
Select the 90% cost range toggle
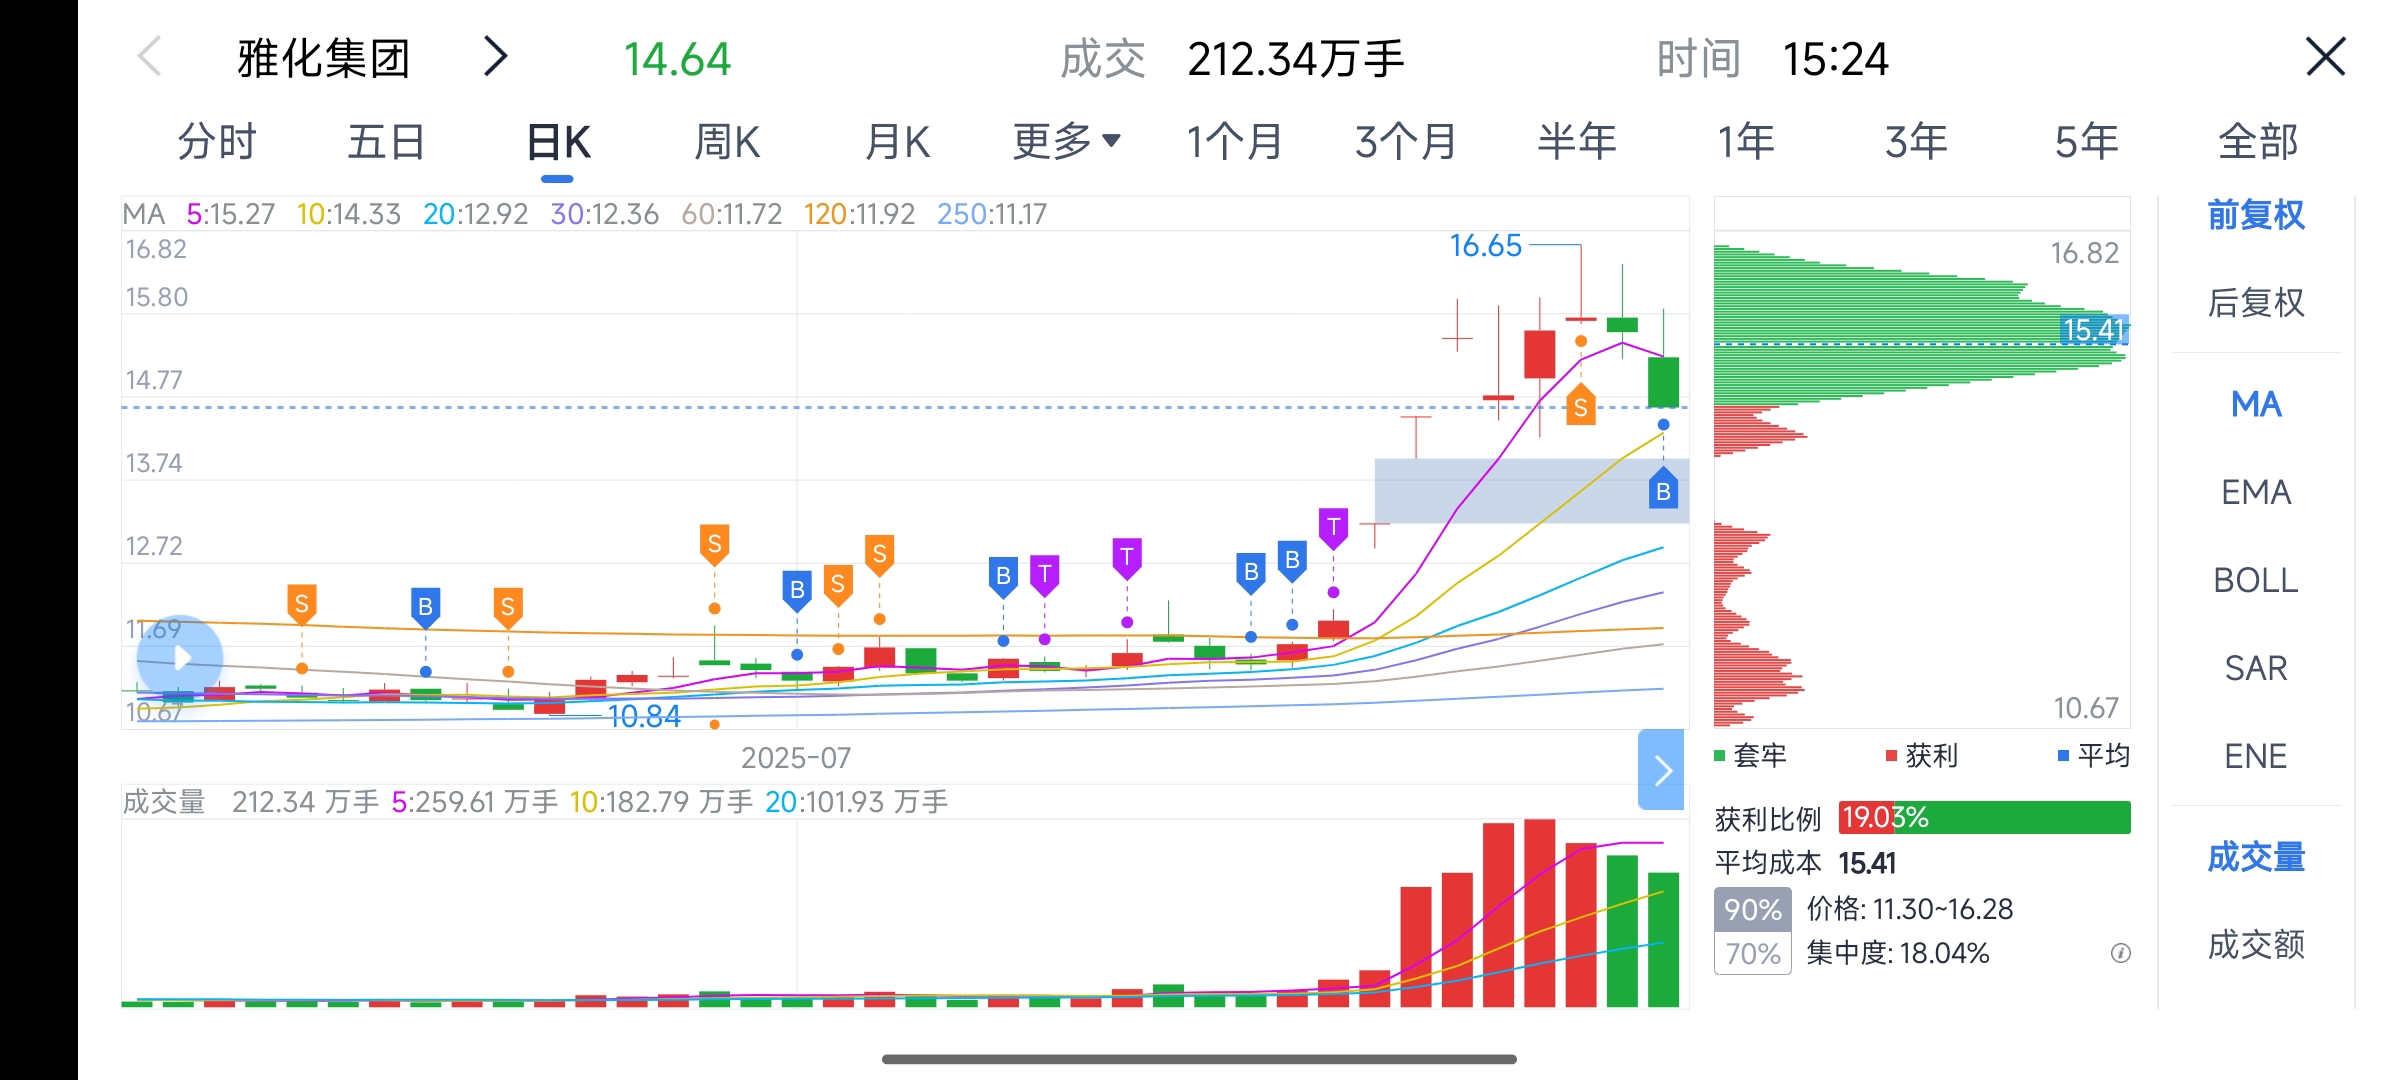tap(1752, 909)
